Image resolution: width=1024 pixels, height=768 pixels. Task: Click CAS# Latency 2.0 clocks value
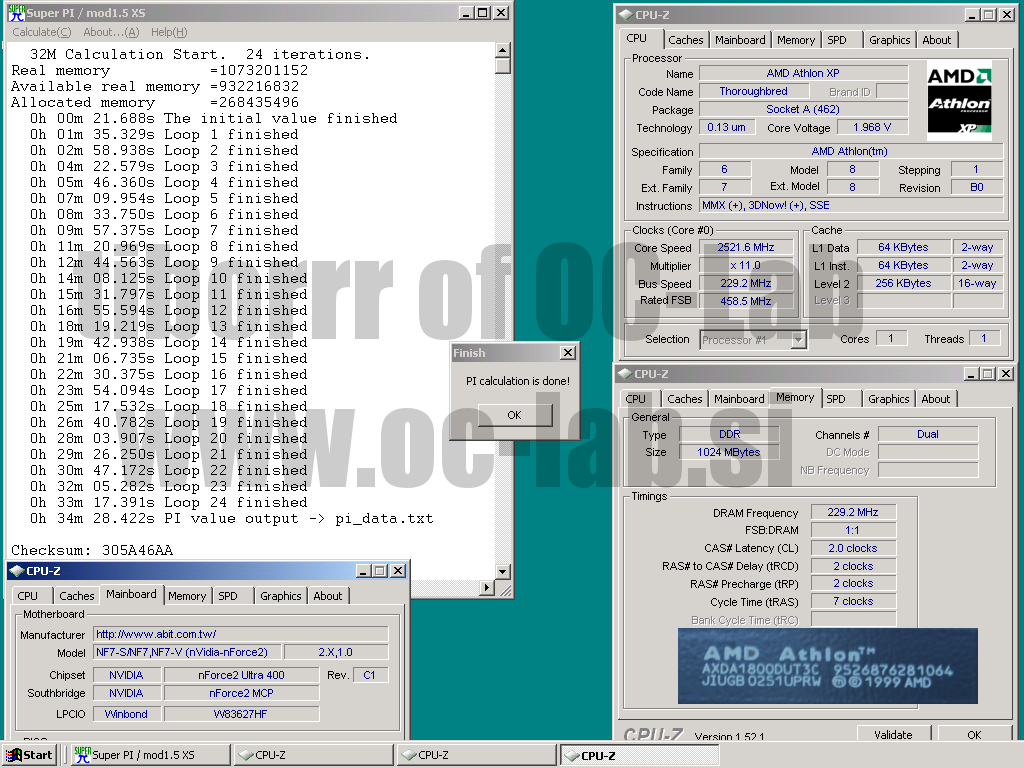point(853,548)
